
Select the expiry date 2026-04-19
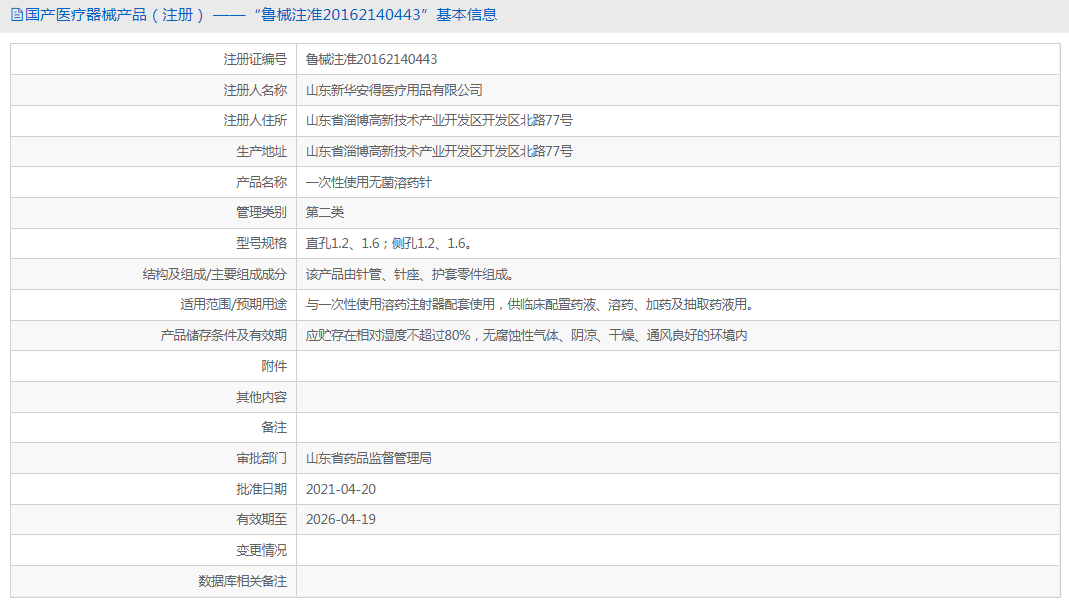[x=341, y=519]
